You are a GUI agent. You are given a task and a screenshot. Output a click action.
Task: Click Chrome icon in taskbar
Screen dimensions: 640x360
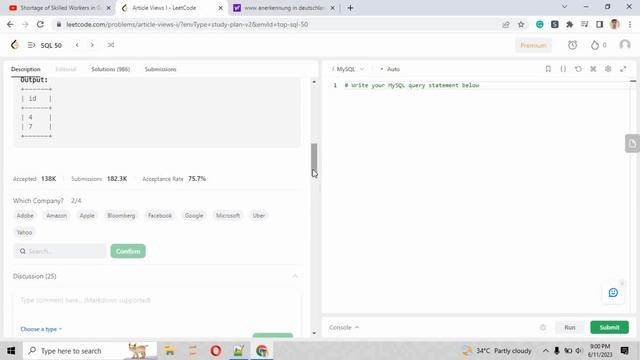pyautogui.click(x=262, y=351)
